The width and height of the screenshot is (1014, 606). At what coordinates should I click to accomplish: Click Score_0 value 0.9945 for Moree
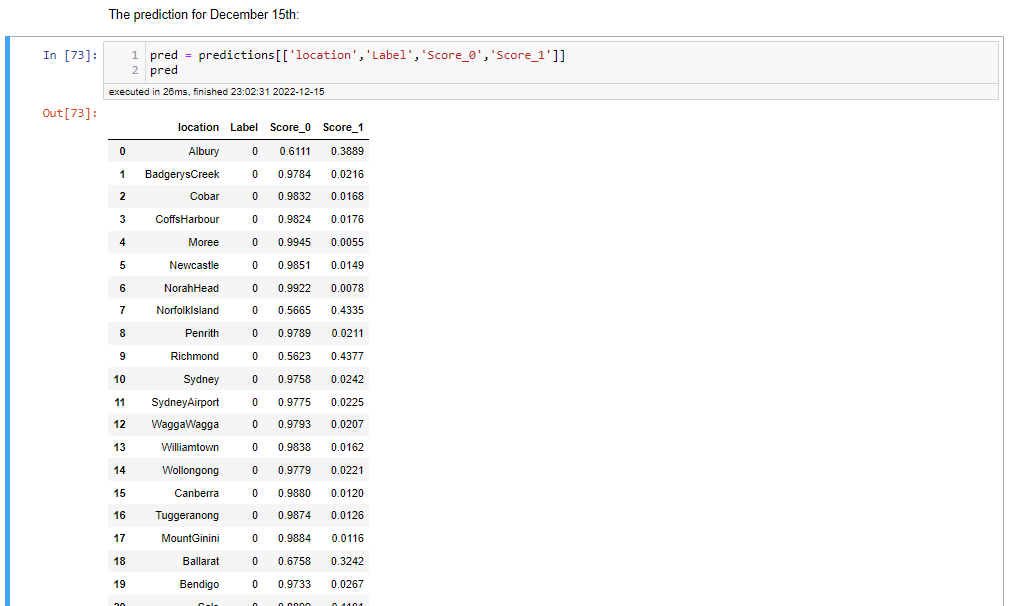(294, 243)
